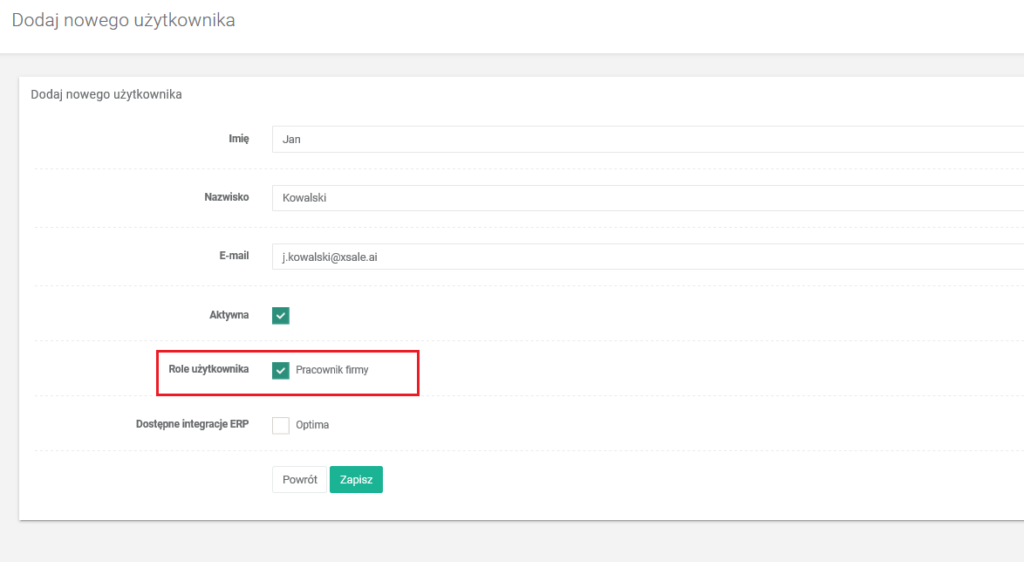Click the Imię field label

click(x=238, y=139)
